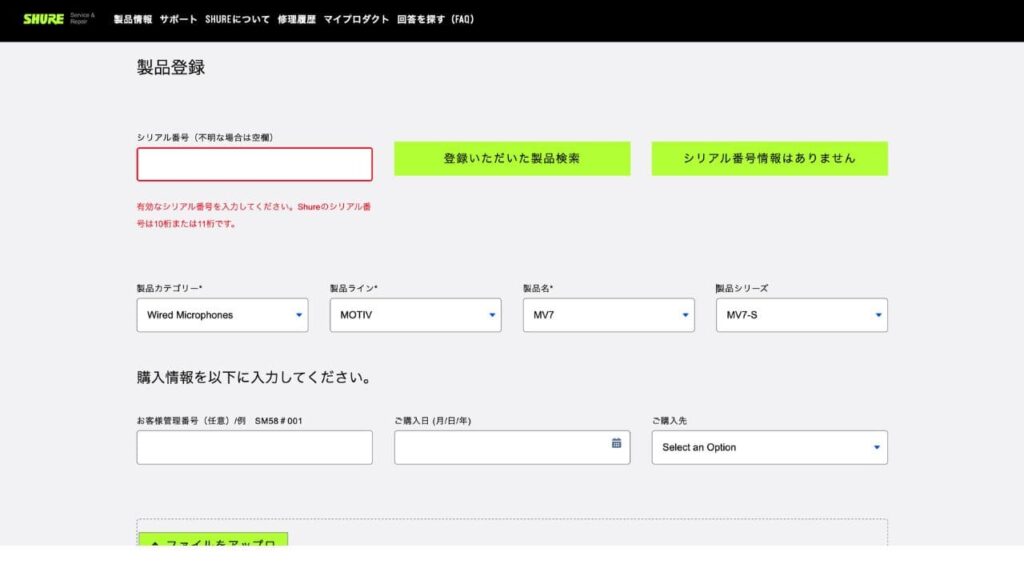Click the ファイルをアップロード button label
The width and height of the screenshot is (1024, 576).
[220, 543]
